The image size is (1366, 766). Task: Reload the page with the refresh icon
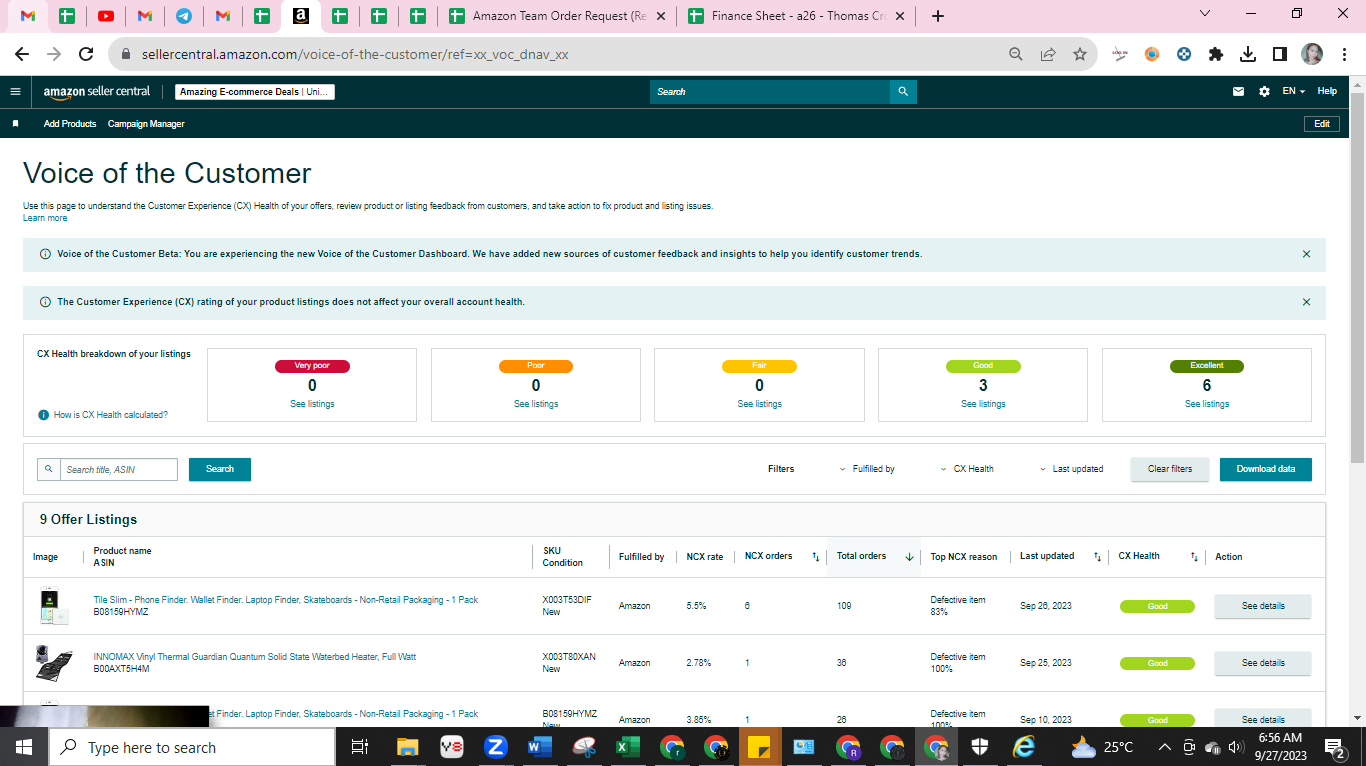tap(86, 54)
